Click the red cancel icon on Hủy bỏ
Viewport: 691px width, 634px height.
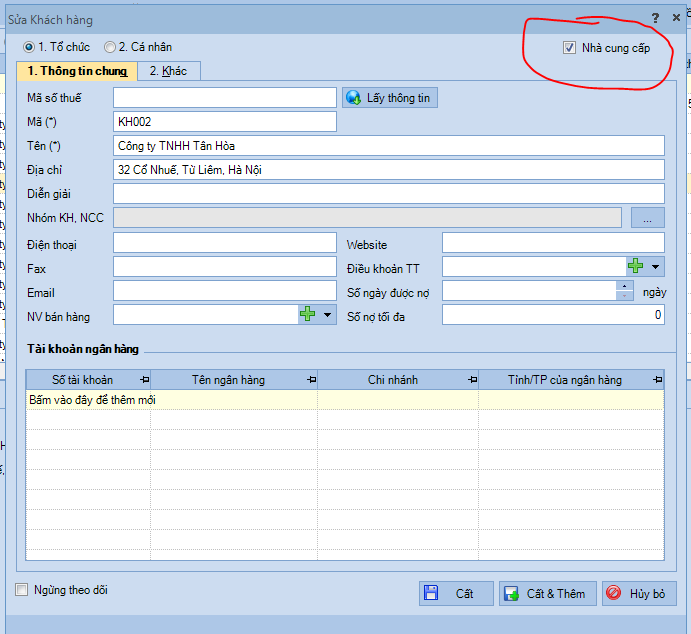[x=613, y=593]
